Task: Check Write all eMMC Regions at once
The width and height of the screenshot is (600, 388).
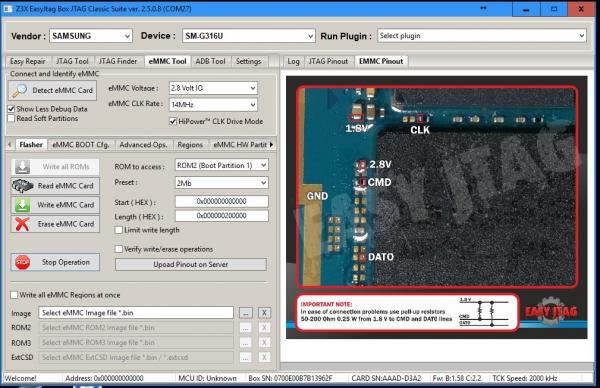Action: [x=14, y=295]
